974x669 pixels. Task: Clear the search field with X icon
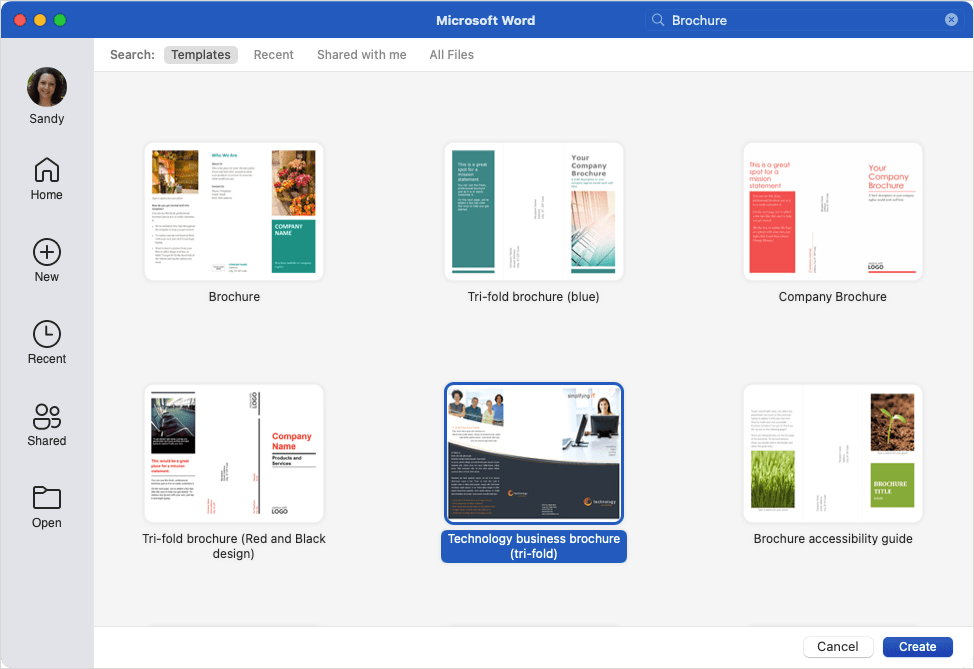point(951,20)
